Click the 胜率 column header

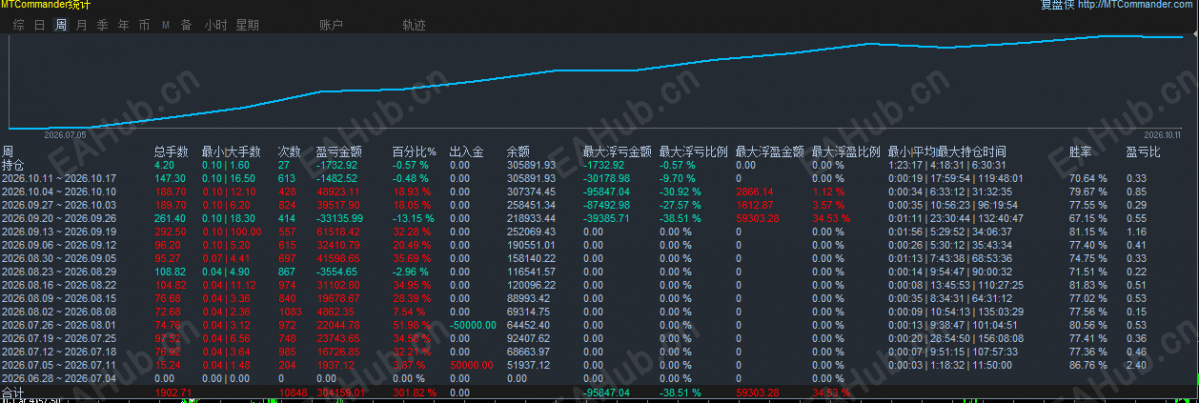(x=1080, y=152)
